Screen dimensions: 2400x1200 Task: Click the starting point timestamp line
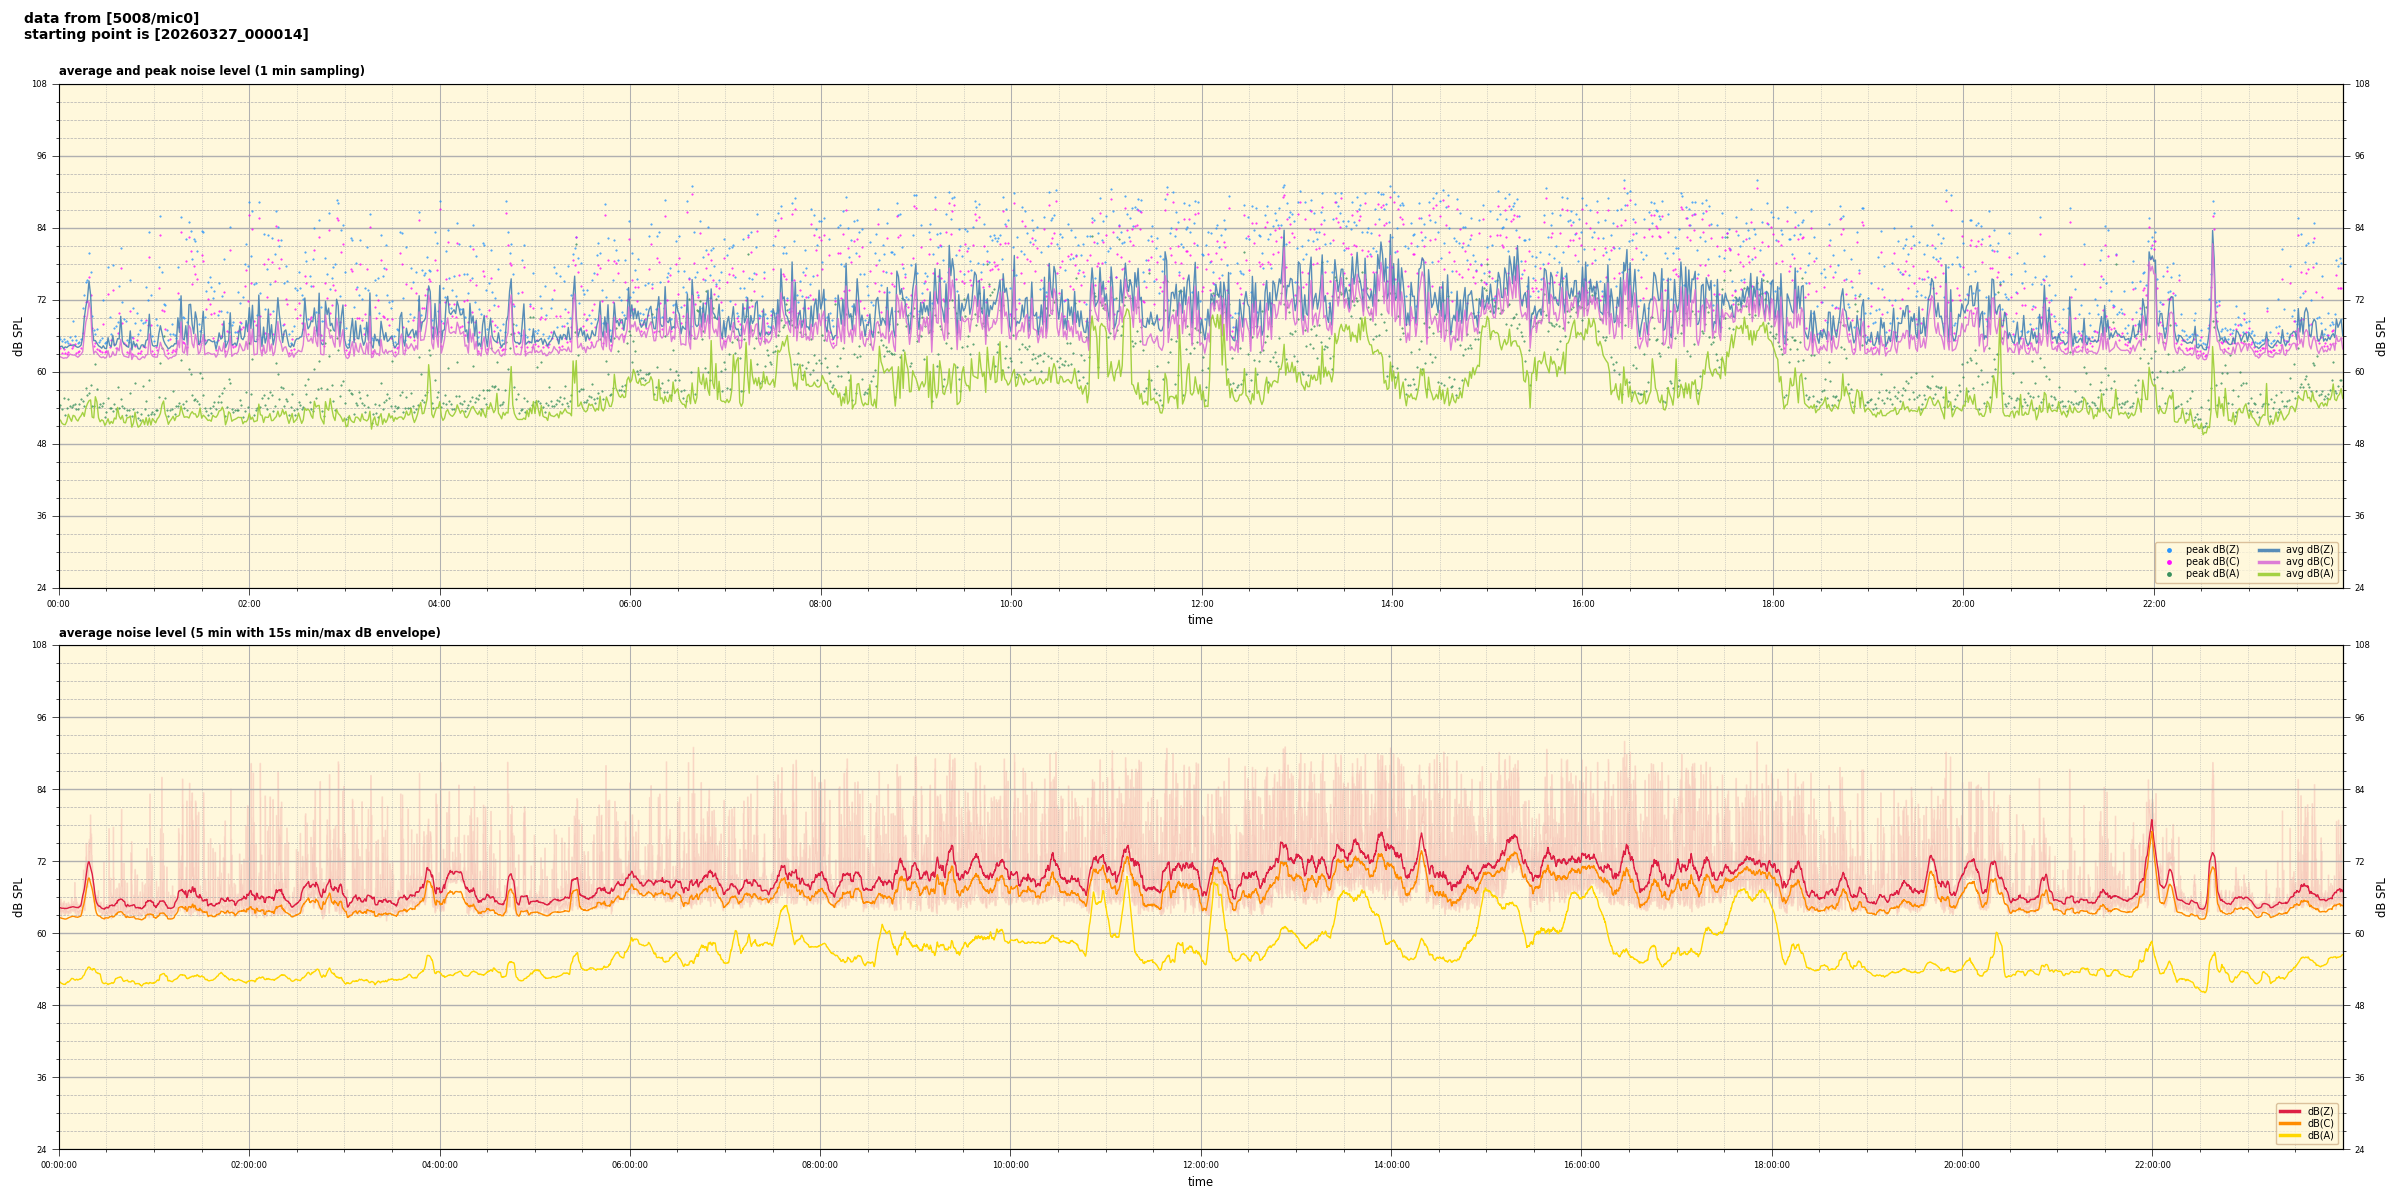click(x=166, y=35)
